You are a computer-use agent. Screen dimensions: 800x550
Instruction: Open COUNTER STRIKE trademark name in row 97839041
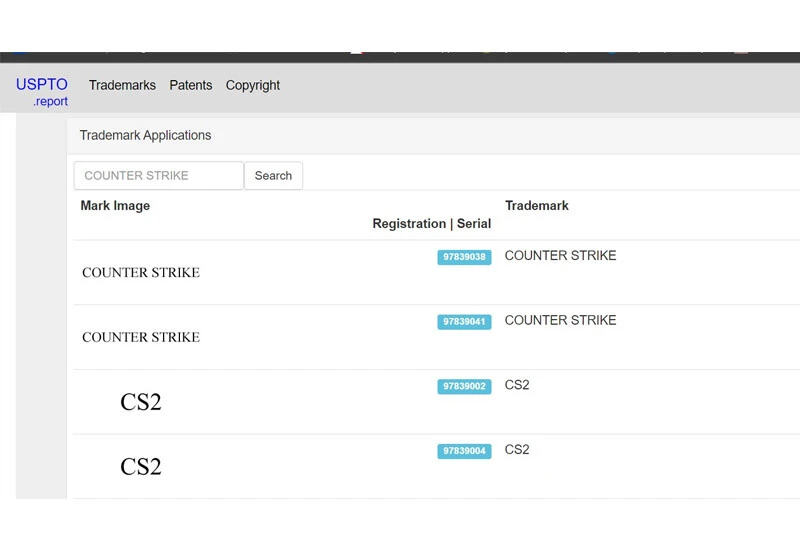[x=560, y=321]
